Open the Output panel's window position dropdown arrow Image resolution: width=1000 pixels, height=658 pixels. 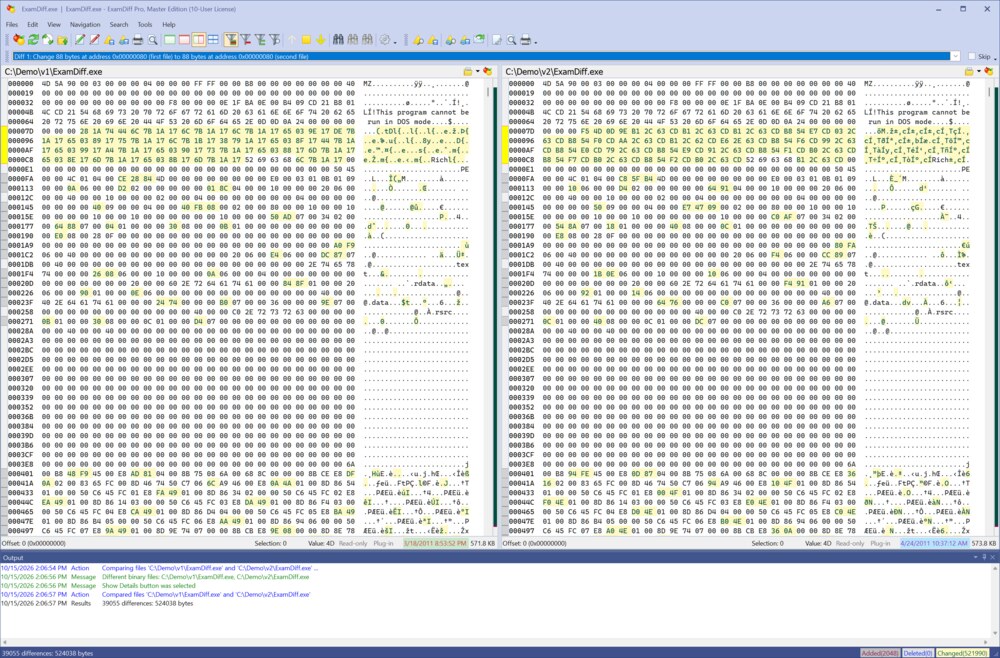coord(976,557)
